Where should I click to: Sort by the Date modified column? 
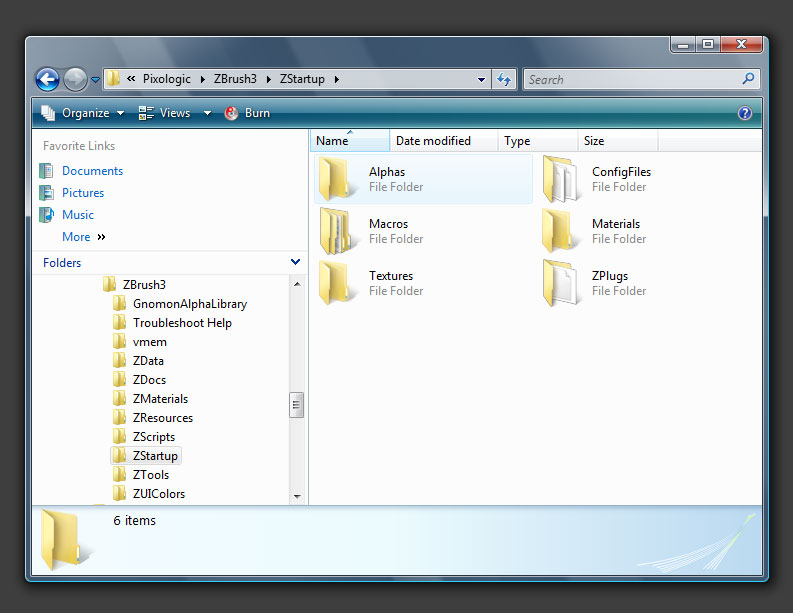point(432,141)
